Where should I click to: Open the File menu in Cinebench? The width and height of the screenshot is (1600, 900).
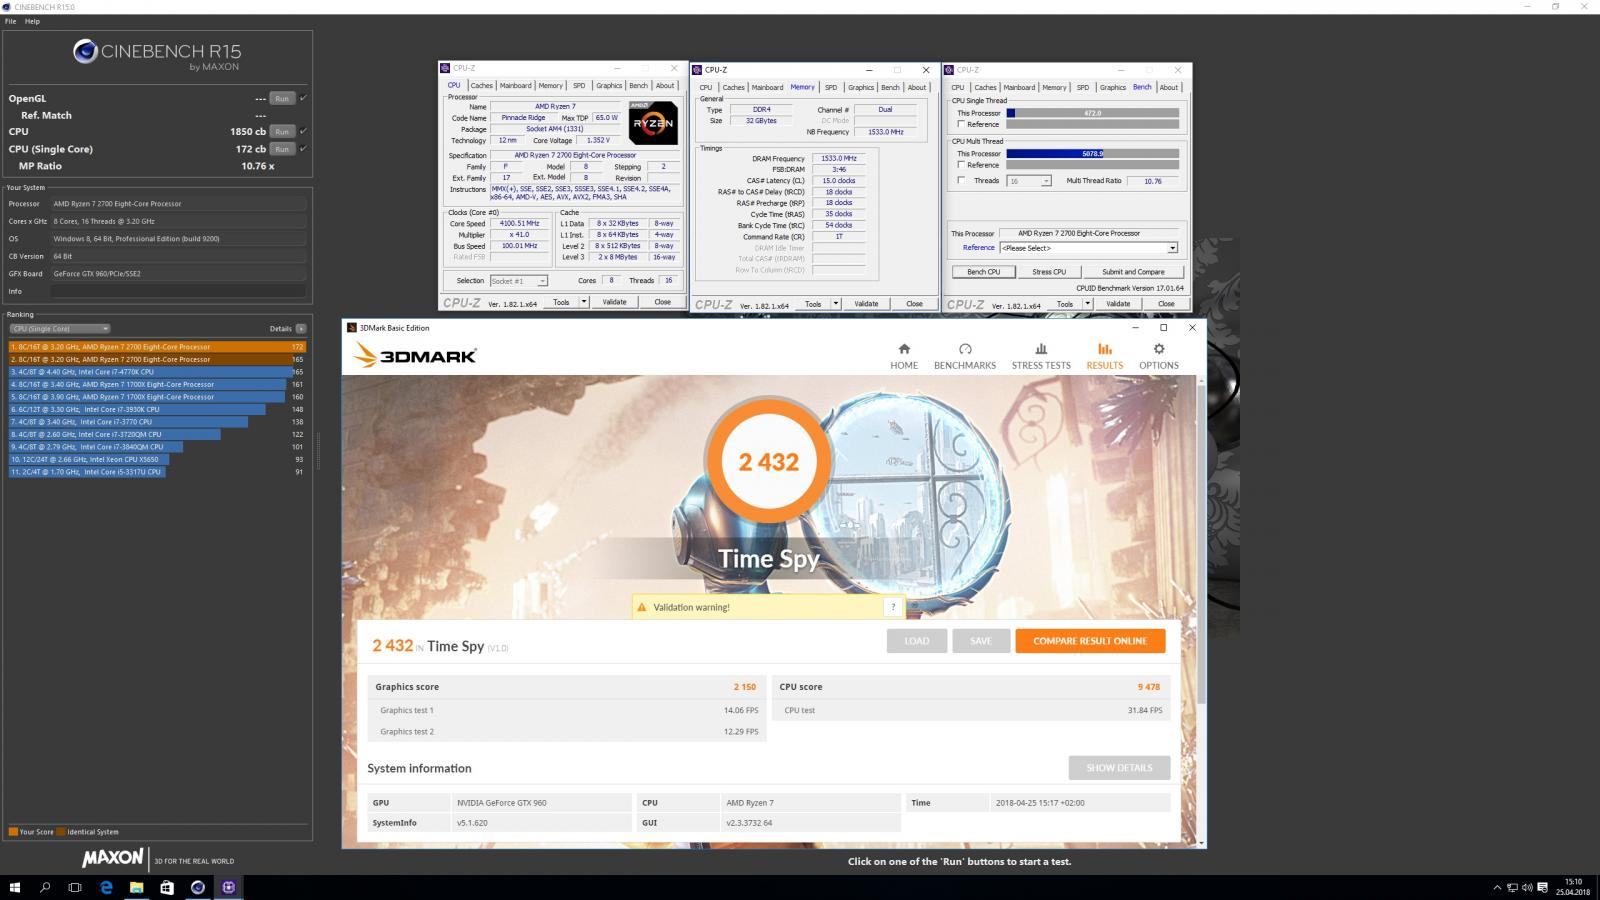pos(10,21)
